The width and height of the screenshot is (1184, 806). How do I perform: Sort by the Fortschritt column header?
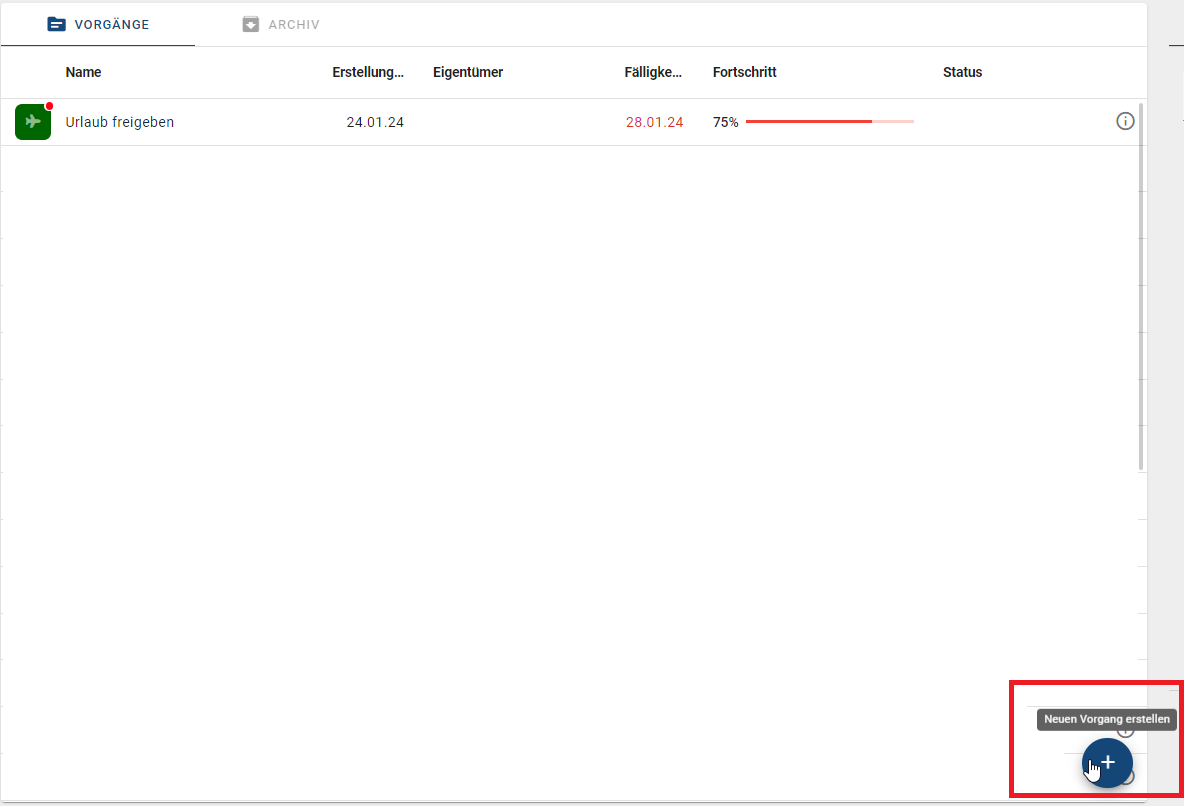(744, 72)
